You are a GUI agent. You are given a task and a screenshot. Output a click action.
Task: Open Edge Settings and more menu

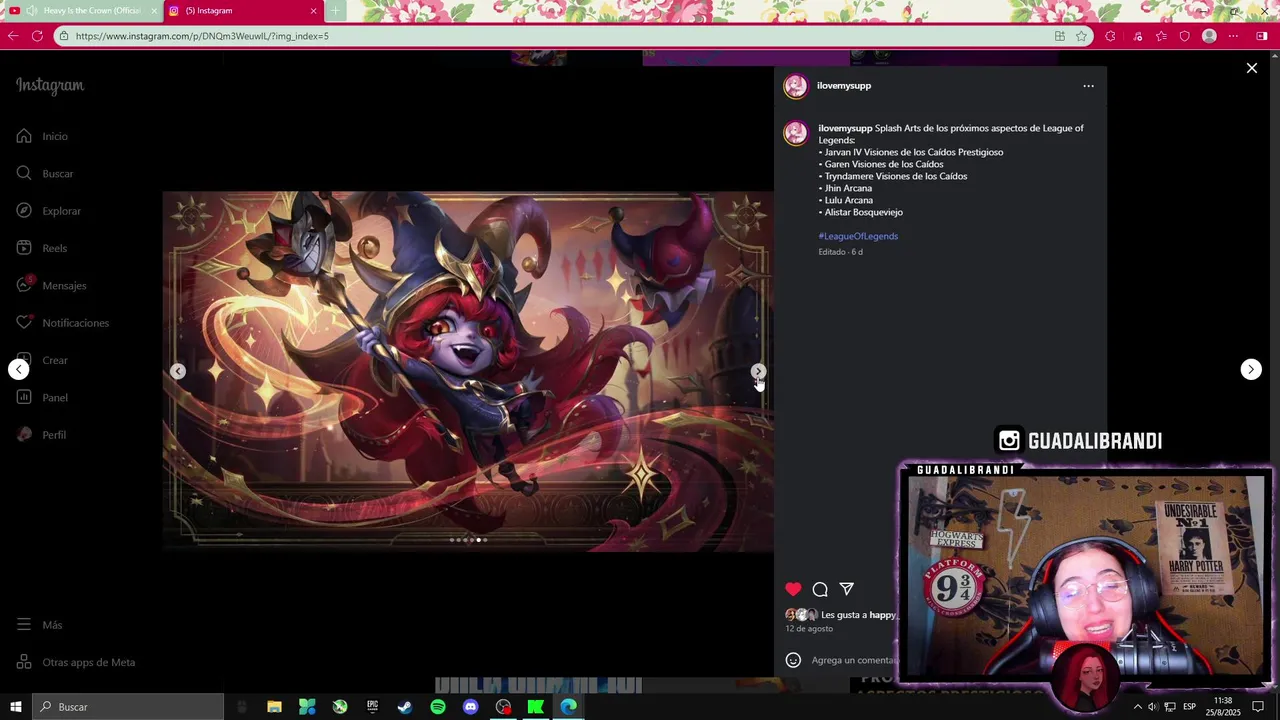tap(1233, 36)
